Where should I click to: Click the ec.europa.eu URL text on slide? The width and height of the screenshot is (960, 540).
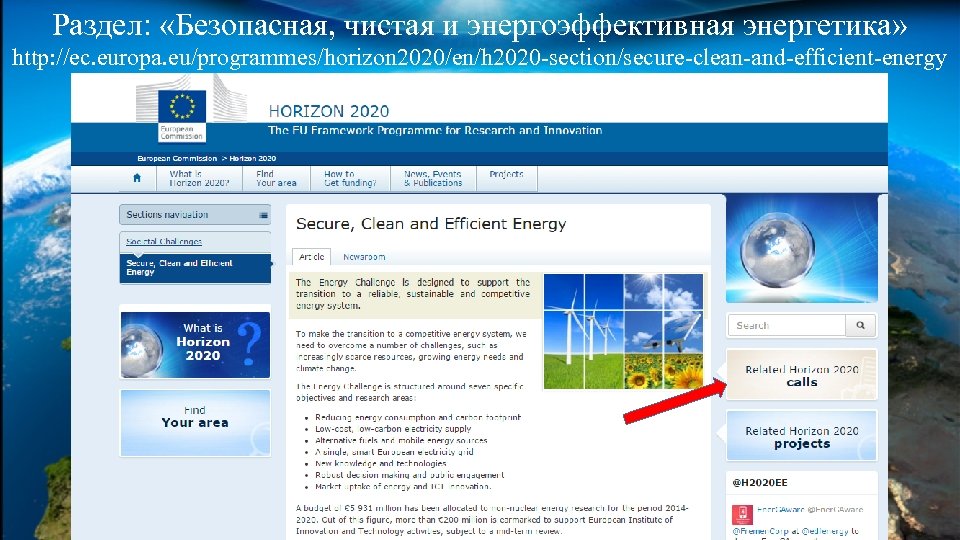479,58
